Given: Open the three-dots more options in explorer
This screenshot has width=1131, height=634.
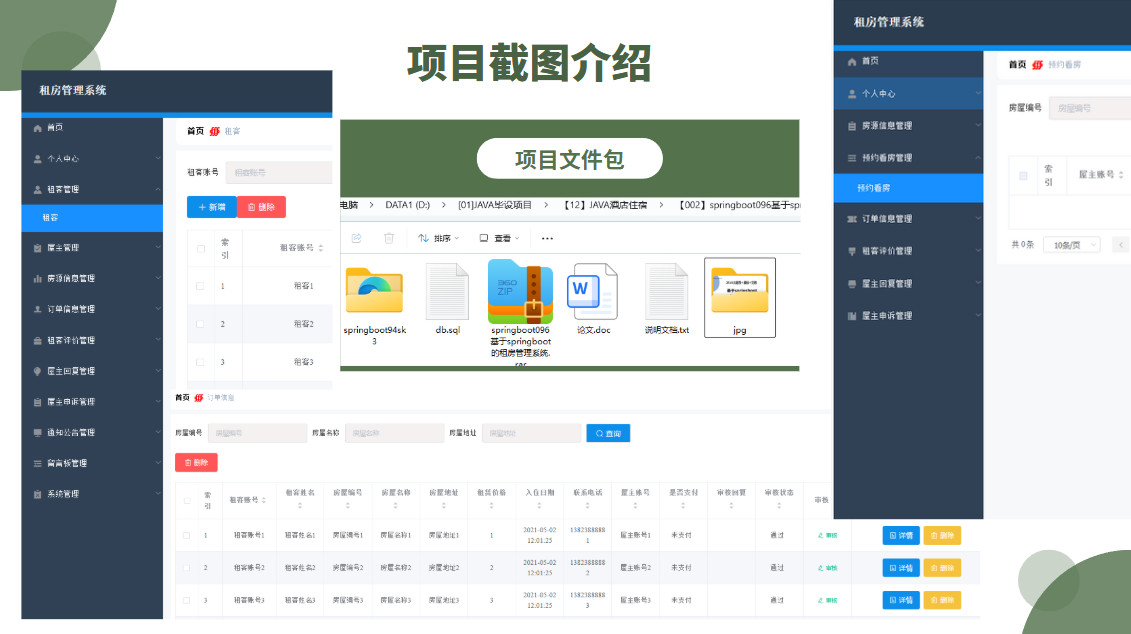Looking at the screenshot, I should tap(547, 238).
